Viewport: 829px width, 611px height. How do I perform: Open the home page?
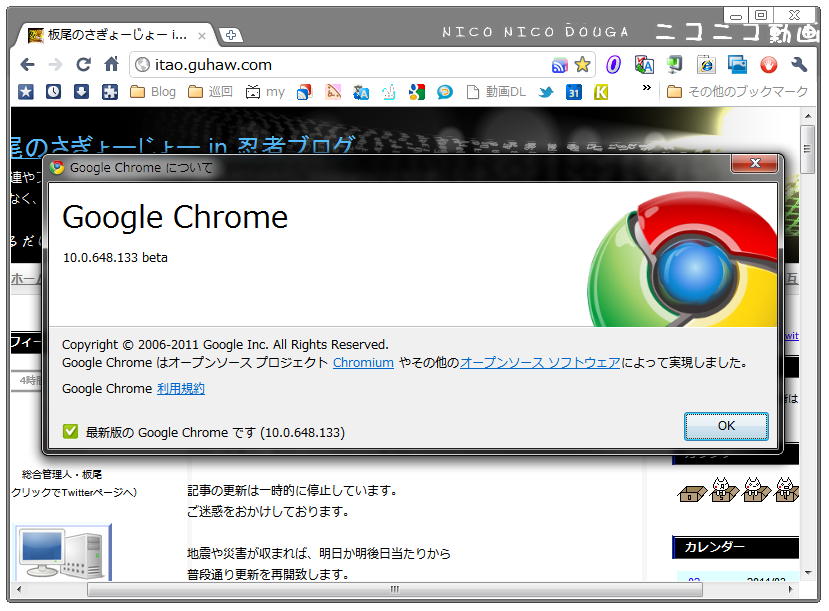(112, 64)
